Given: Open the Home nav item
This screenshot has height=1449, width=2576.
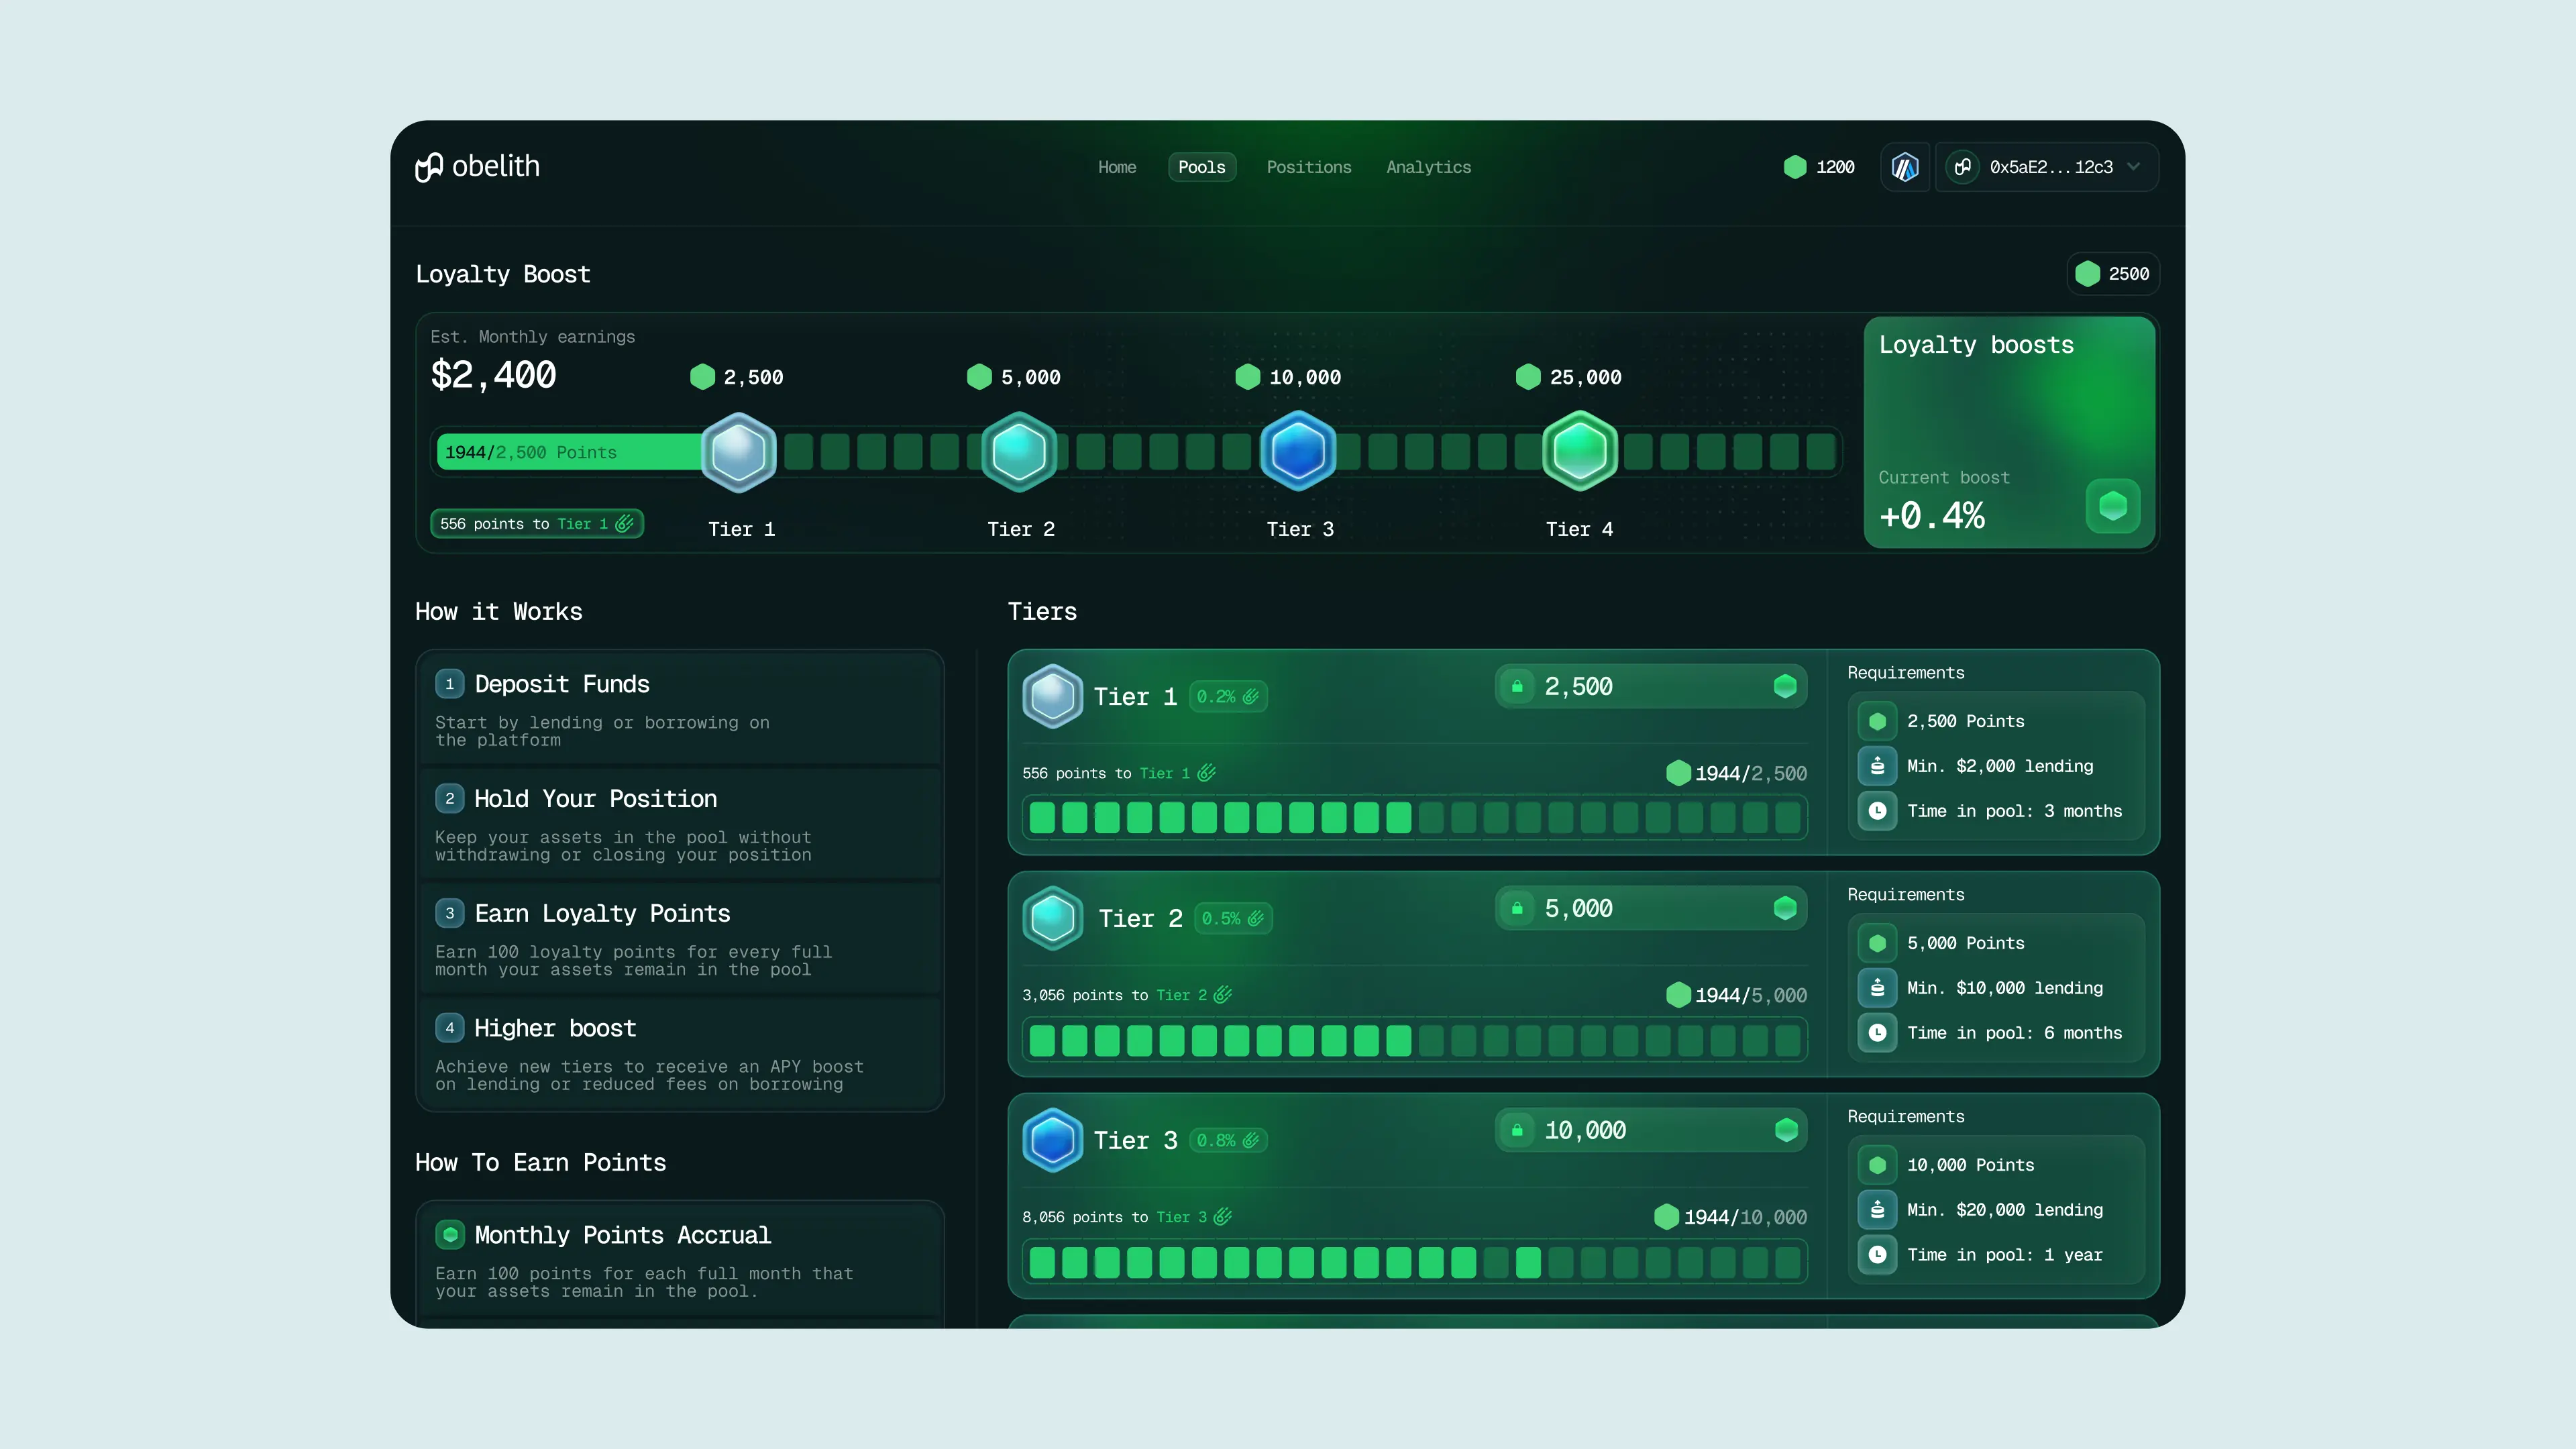Looking at the screenshot, I should [1117, 167].
